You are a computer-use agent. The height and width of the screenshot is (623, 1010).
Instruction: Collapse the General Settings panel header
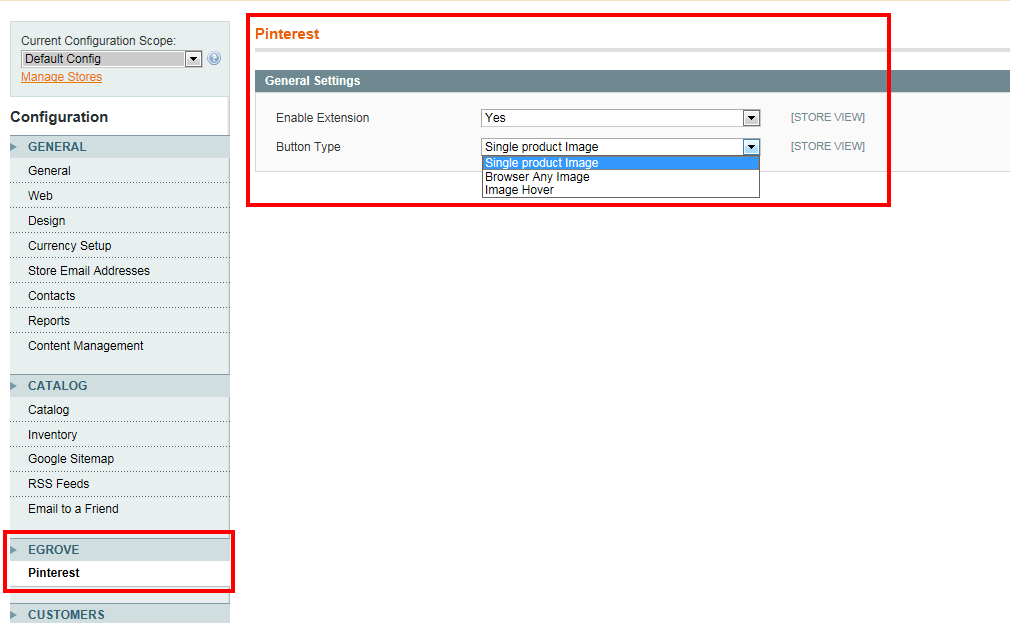click(633, 81)
